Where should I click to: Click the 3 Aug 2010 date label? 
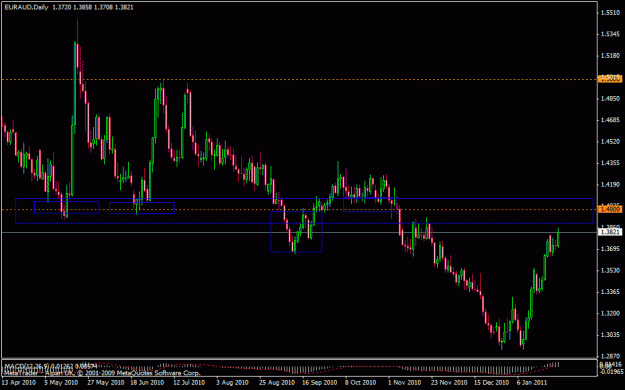click(x=232, y=383)
